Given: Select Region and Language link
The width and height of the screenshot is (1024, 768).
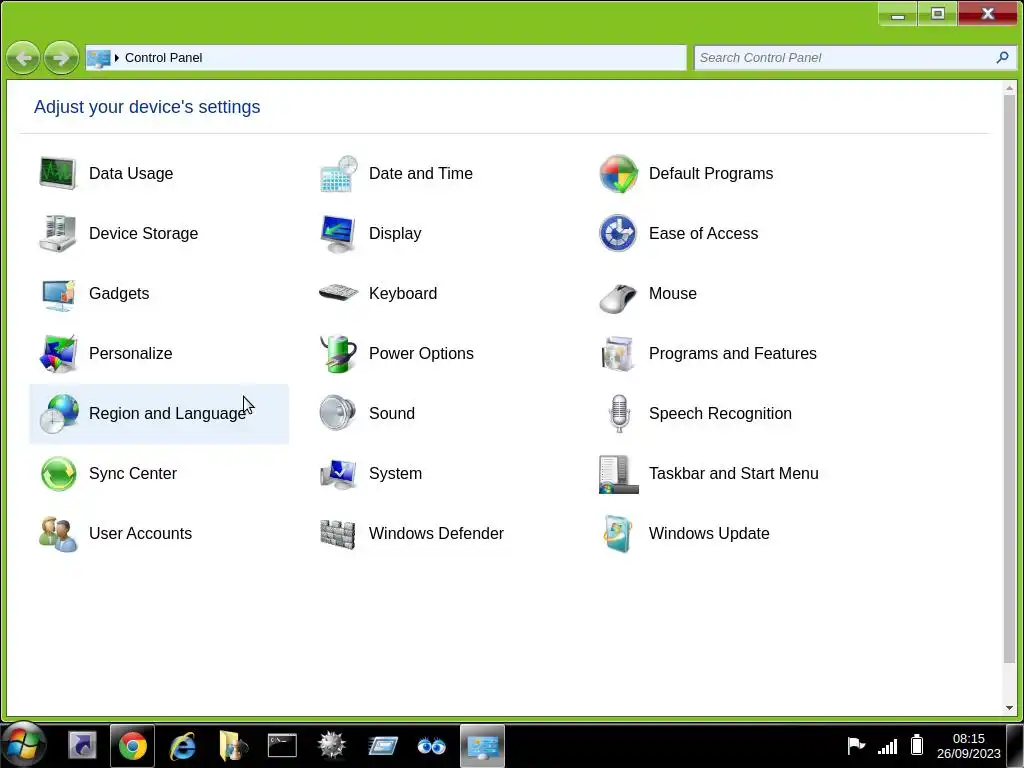Looking at the screenshot, I should point(167,413).
